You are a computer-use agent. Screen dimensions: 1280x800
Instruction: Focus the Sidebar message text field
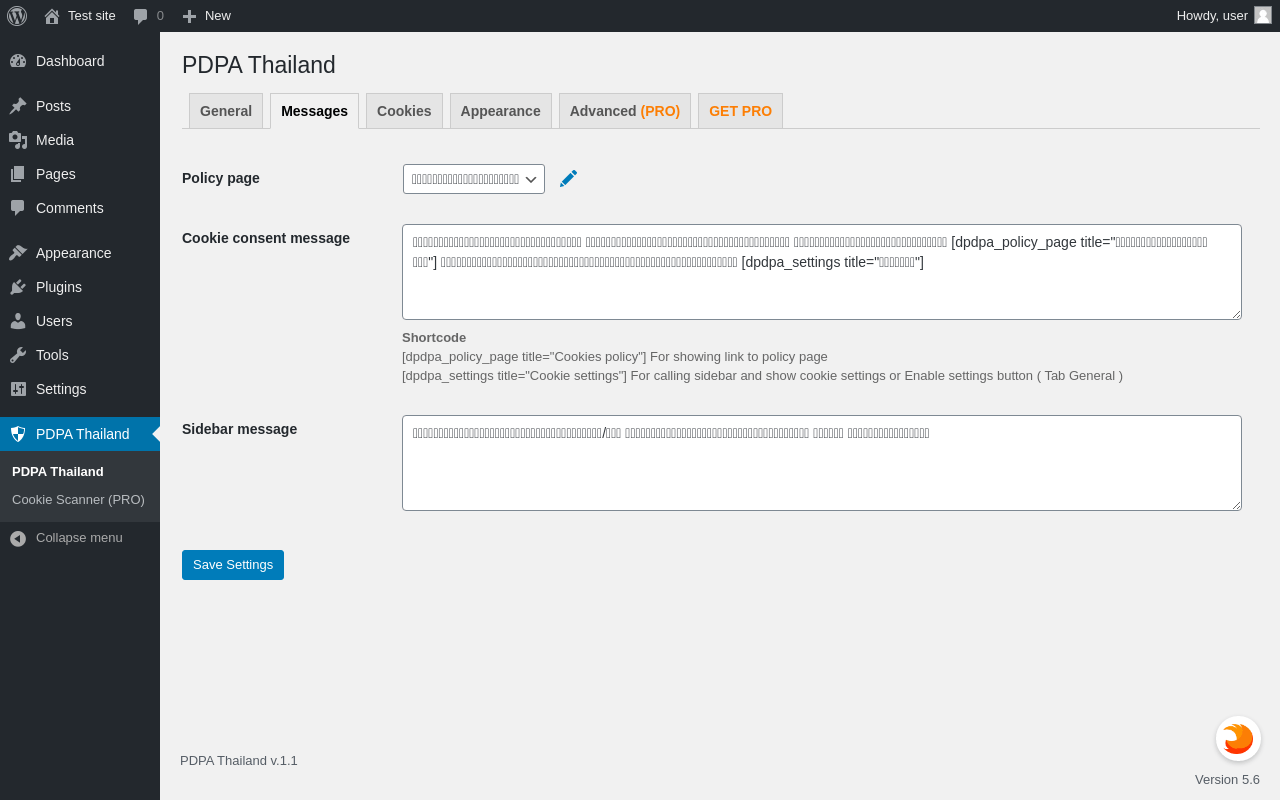click(822, 463)
